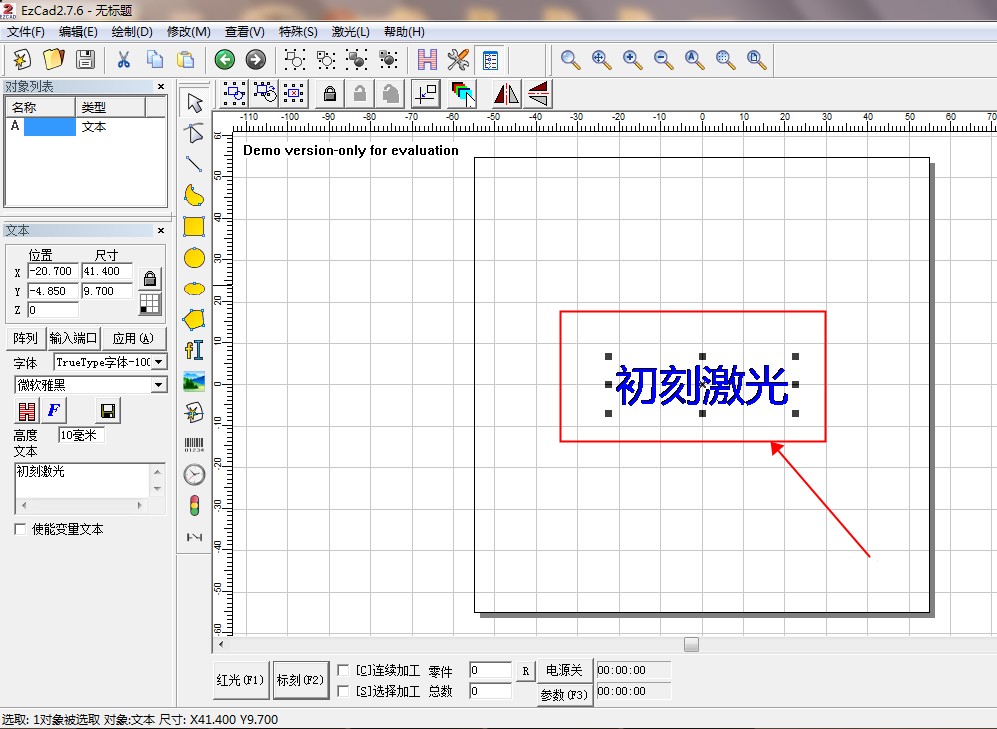997x729 pixels.
Task: Toggle the [C]连续加工 checkbox
Action: click(x=343, y=670)
